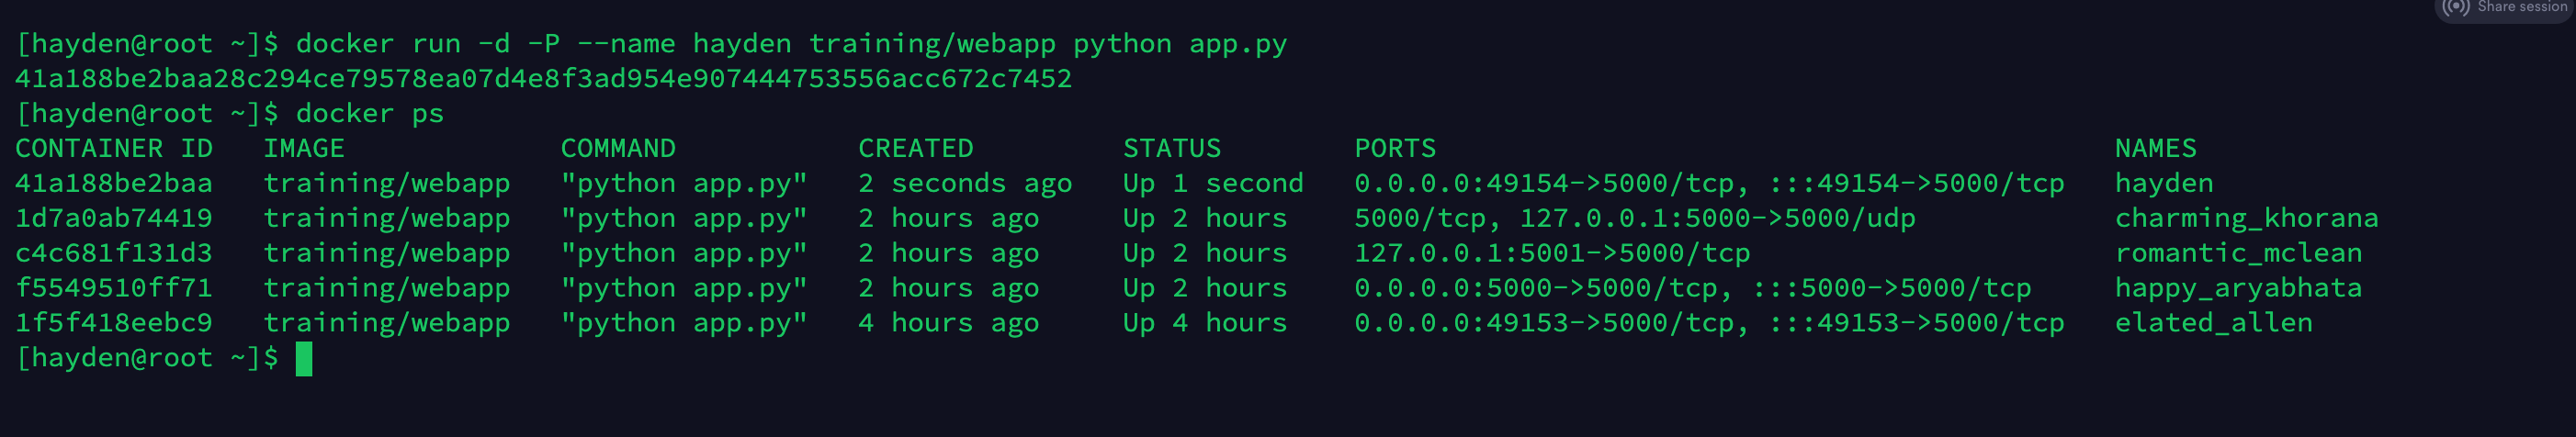
Task: Click container ID 1f5f418eebc9
Action: [114, 324]
